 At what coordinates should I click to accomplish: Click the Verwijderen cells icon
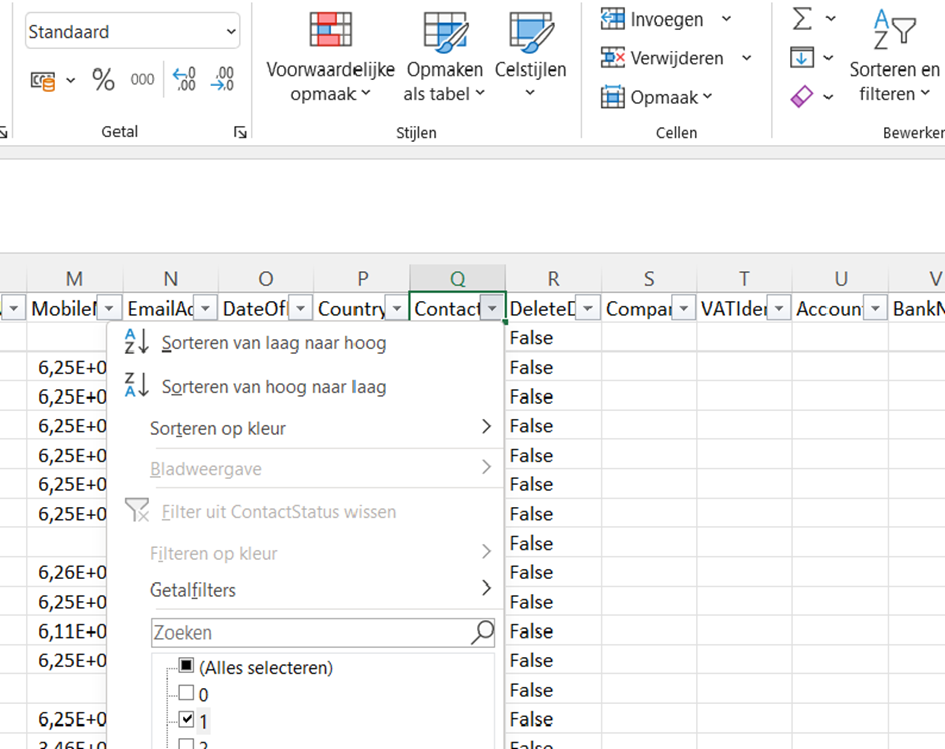coord(612,58)
